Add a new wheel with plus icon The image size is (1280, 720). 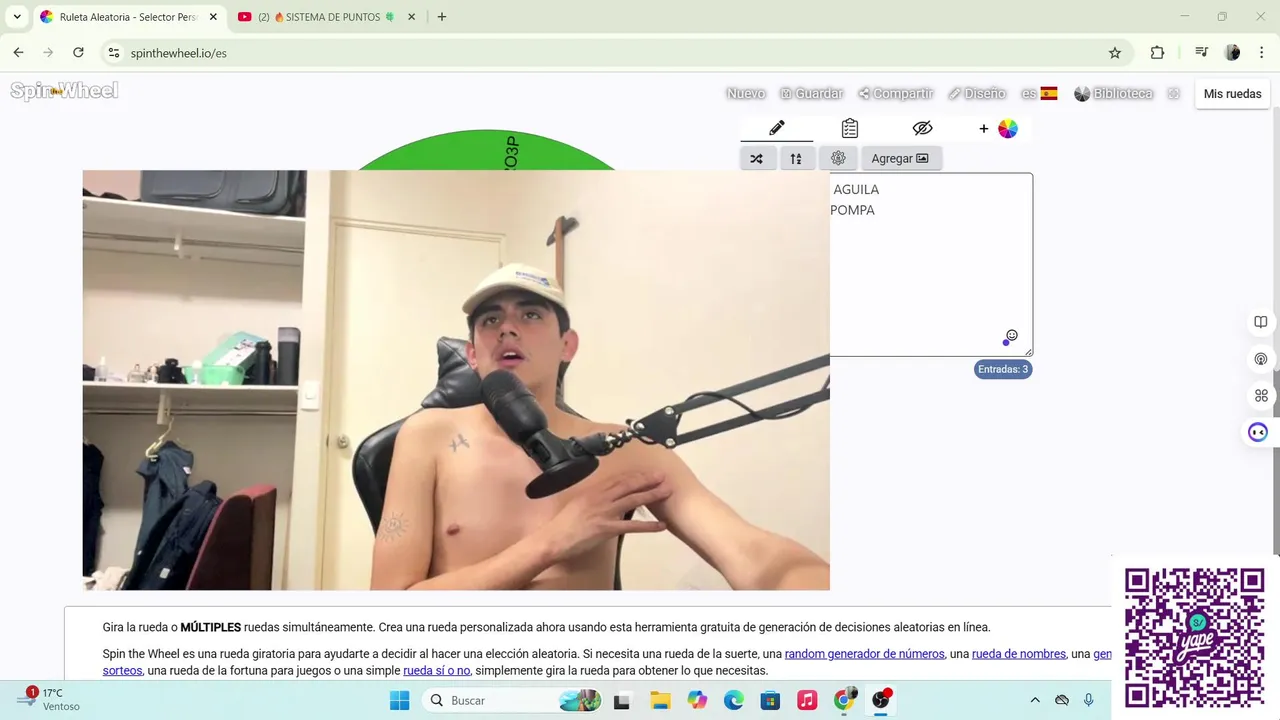(x=997, y=128)
